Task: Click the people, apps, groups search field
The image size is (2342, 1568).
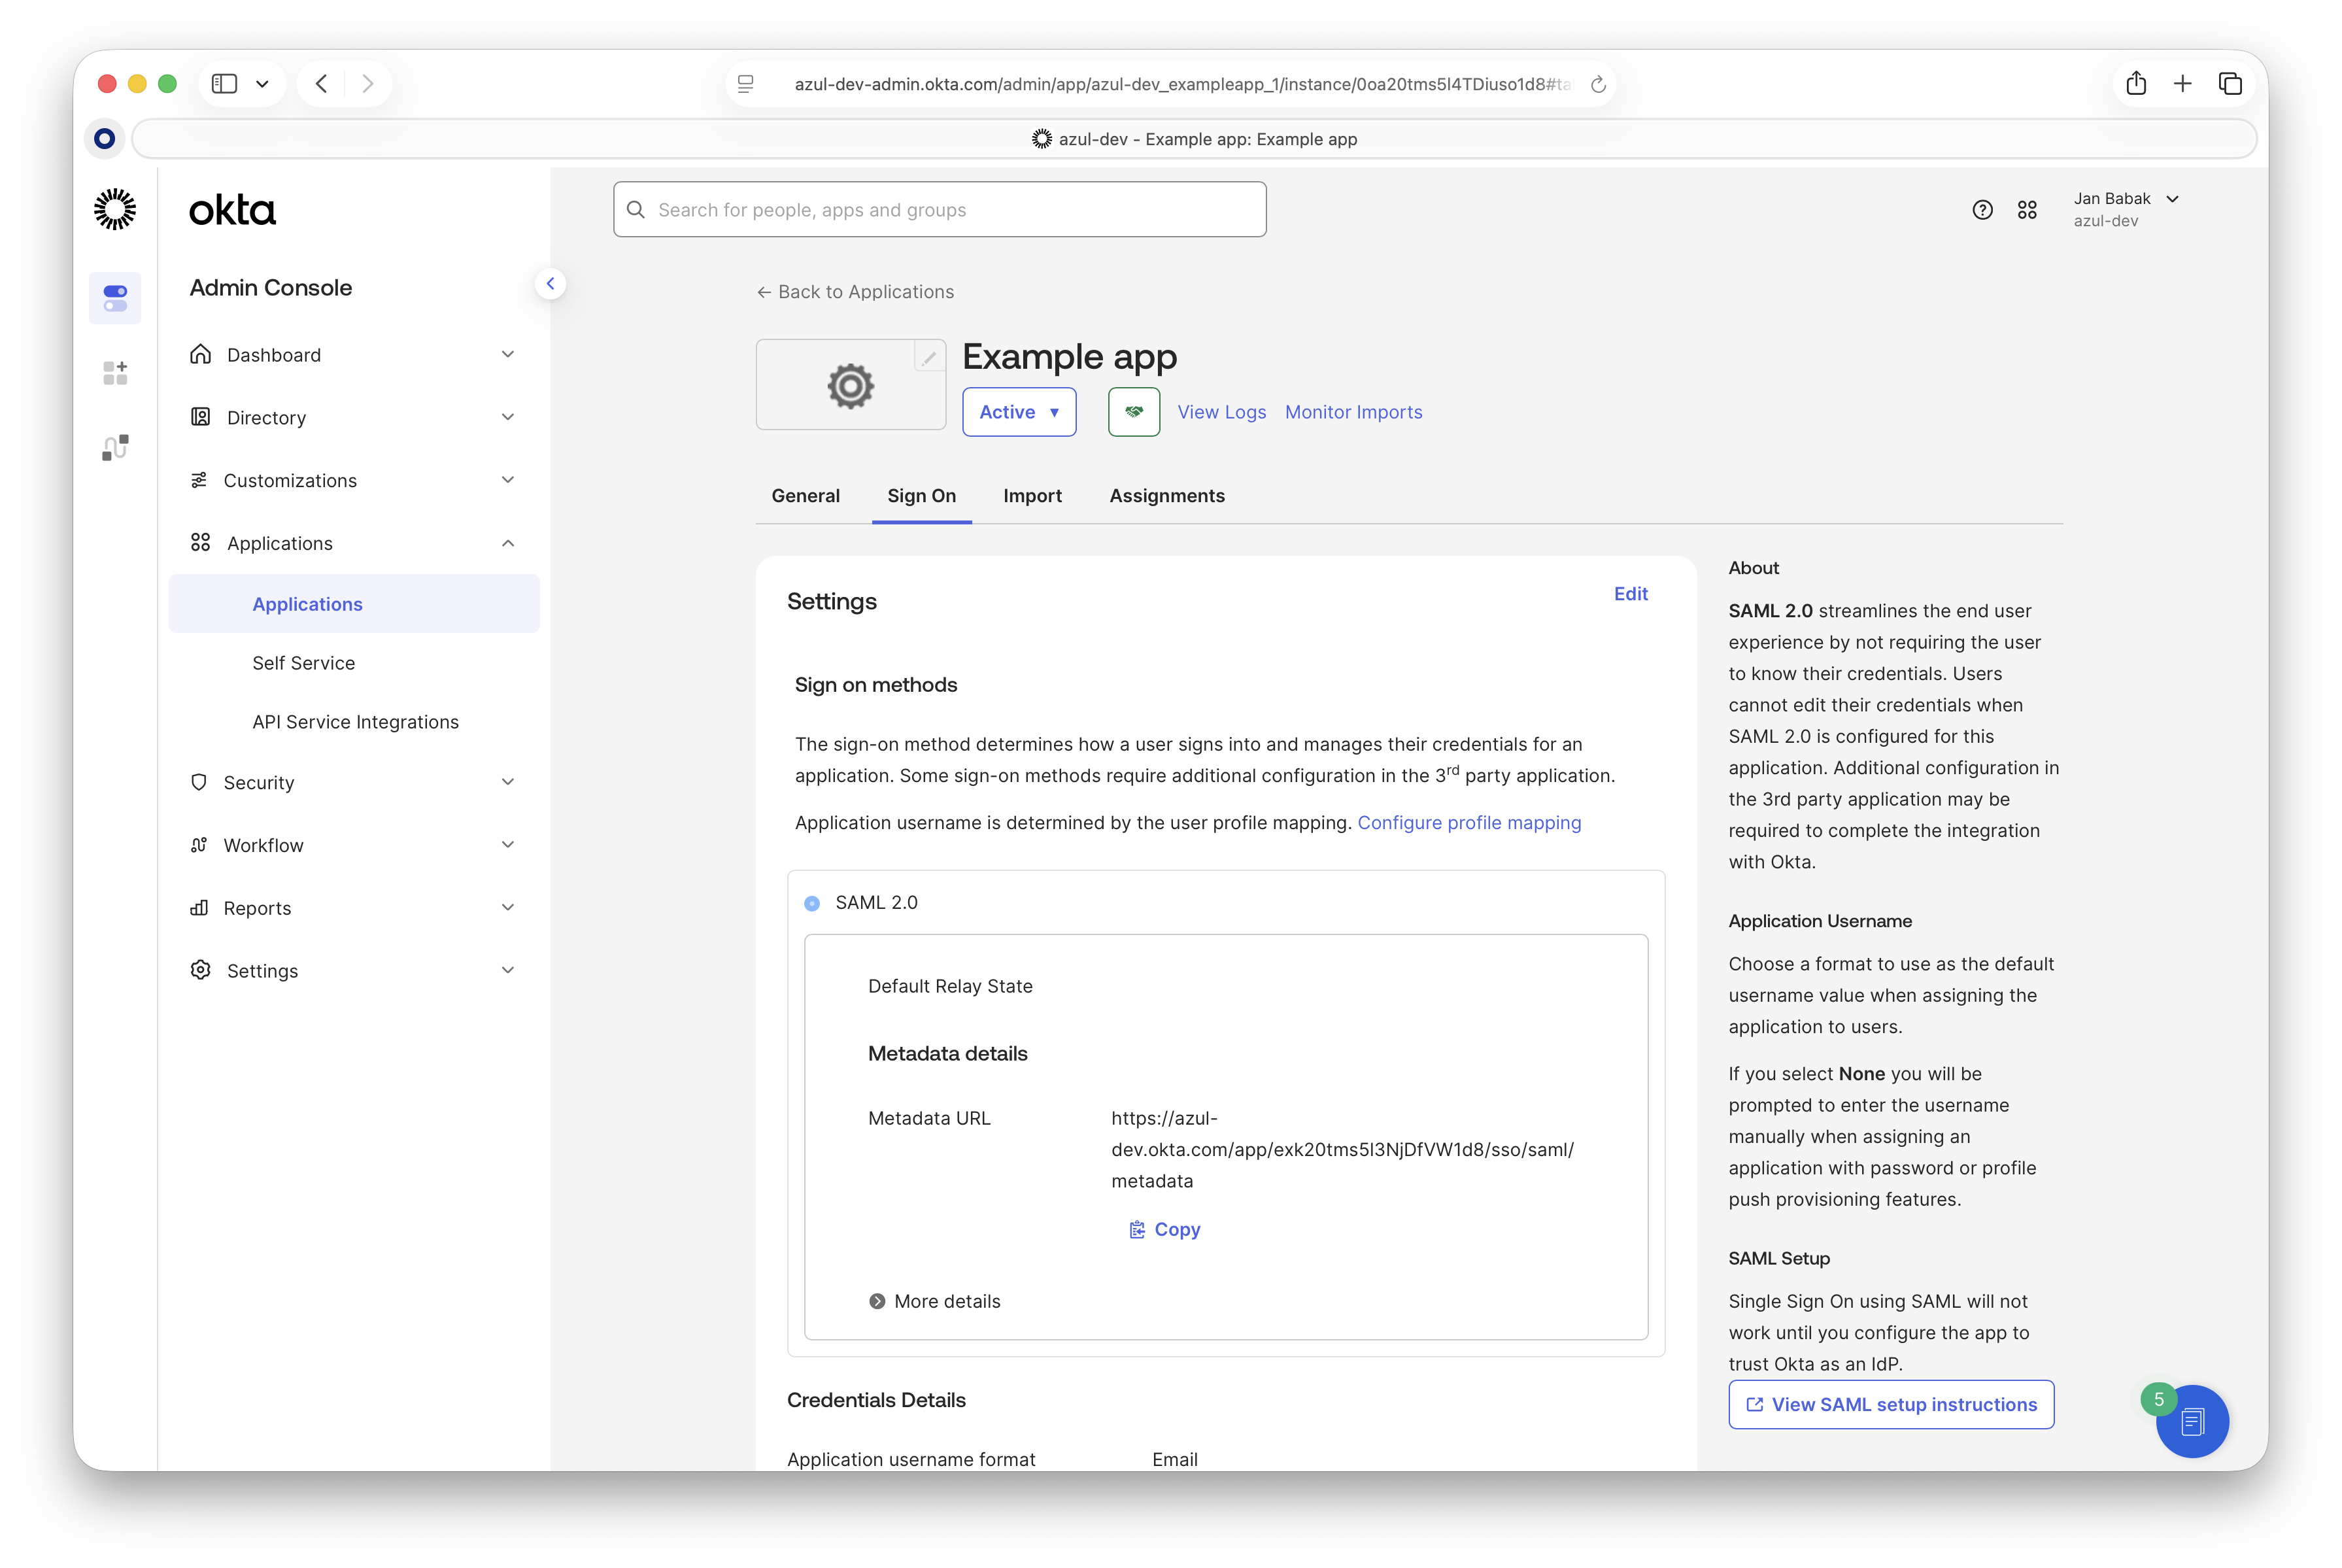Action: [x=940, y=210]
